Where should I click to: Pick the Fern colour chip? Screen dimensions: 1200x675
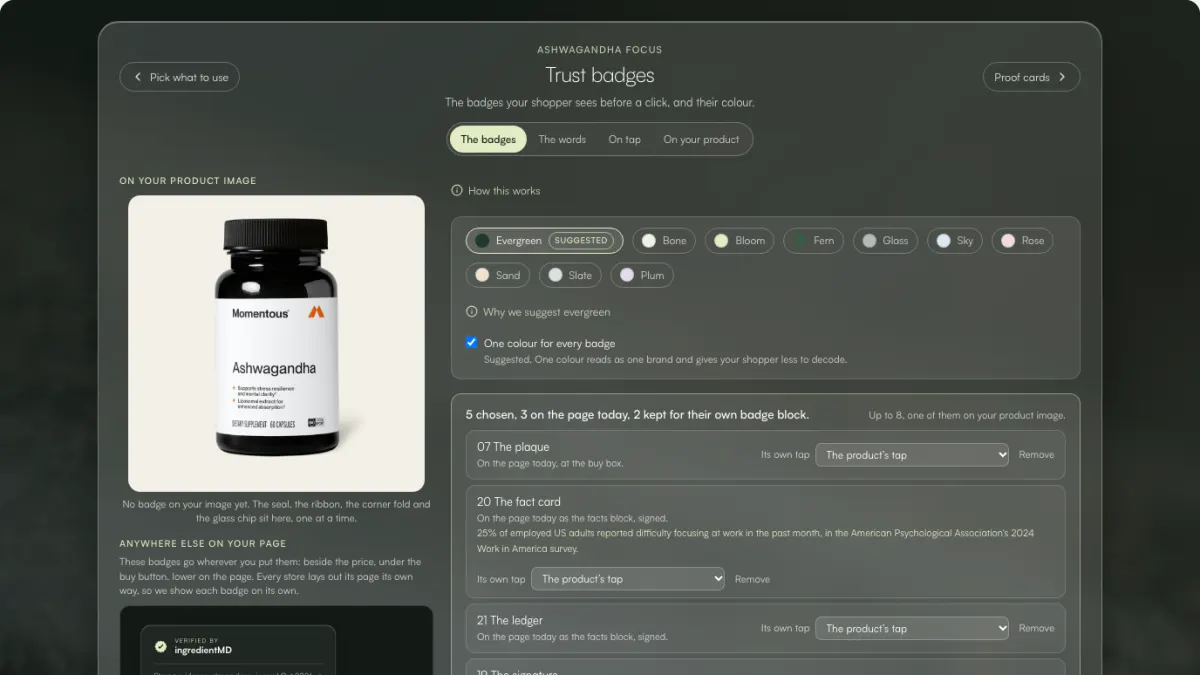pos(813,241)
